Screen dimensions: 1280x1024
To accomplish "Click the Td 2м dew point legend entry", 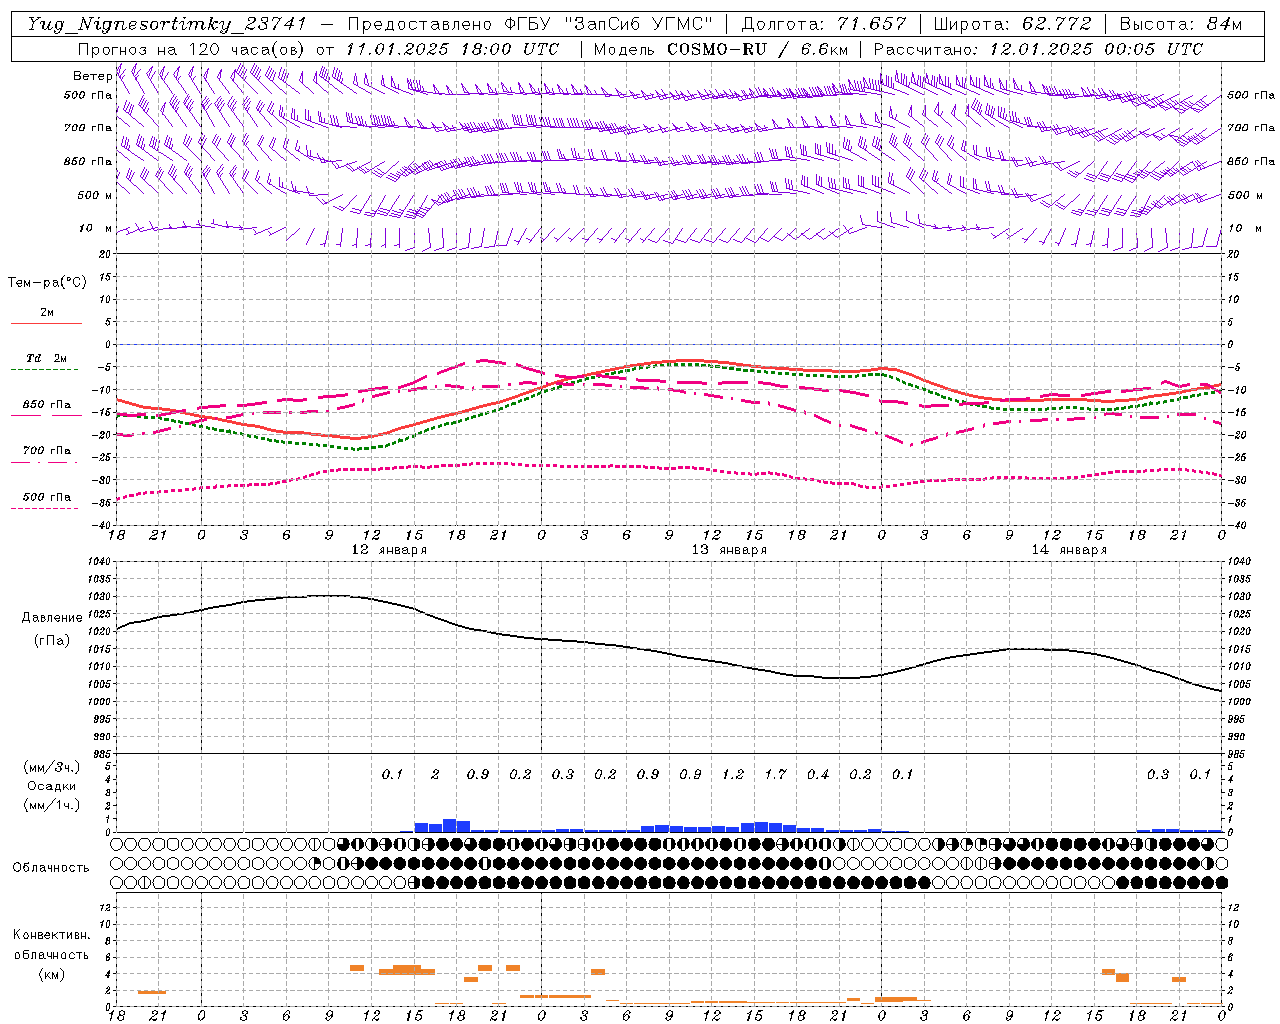I will pos(46,357).
